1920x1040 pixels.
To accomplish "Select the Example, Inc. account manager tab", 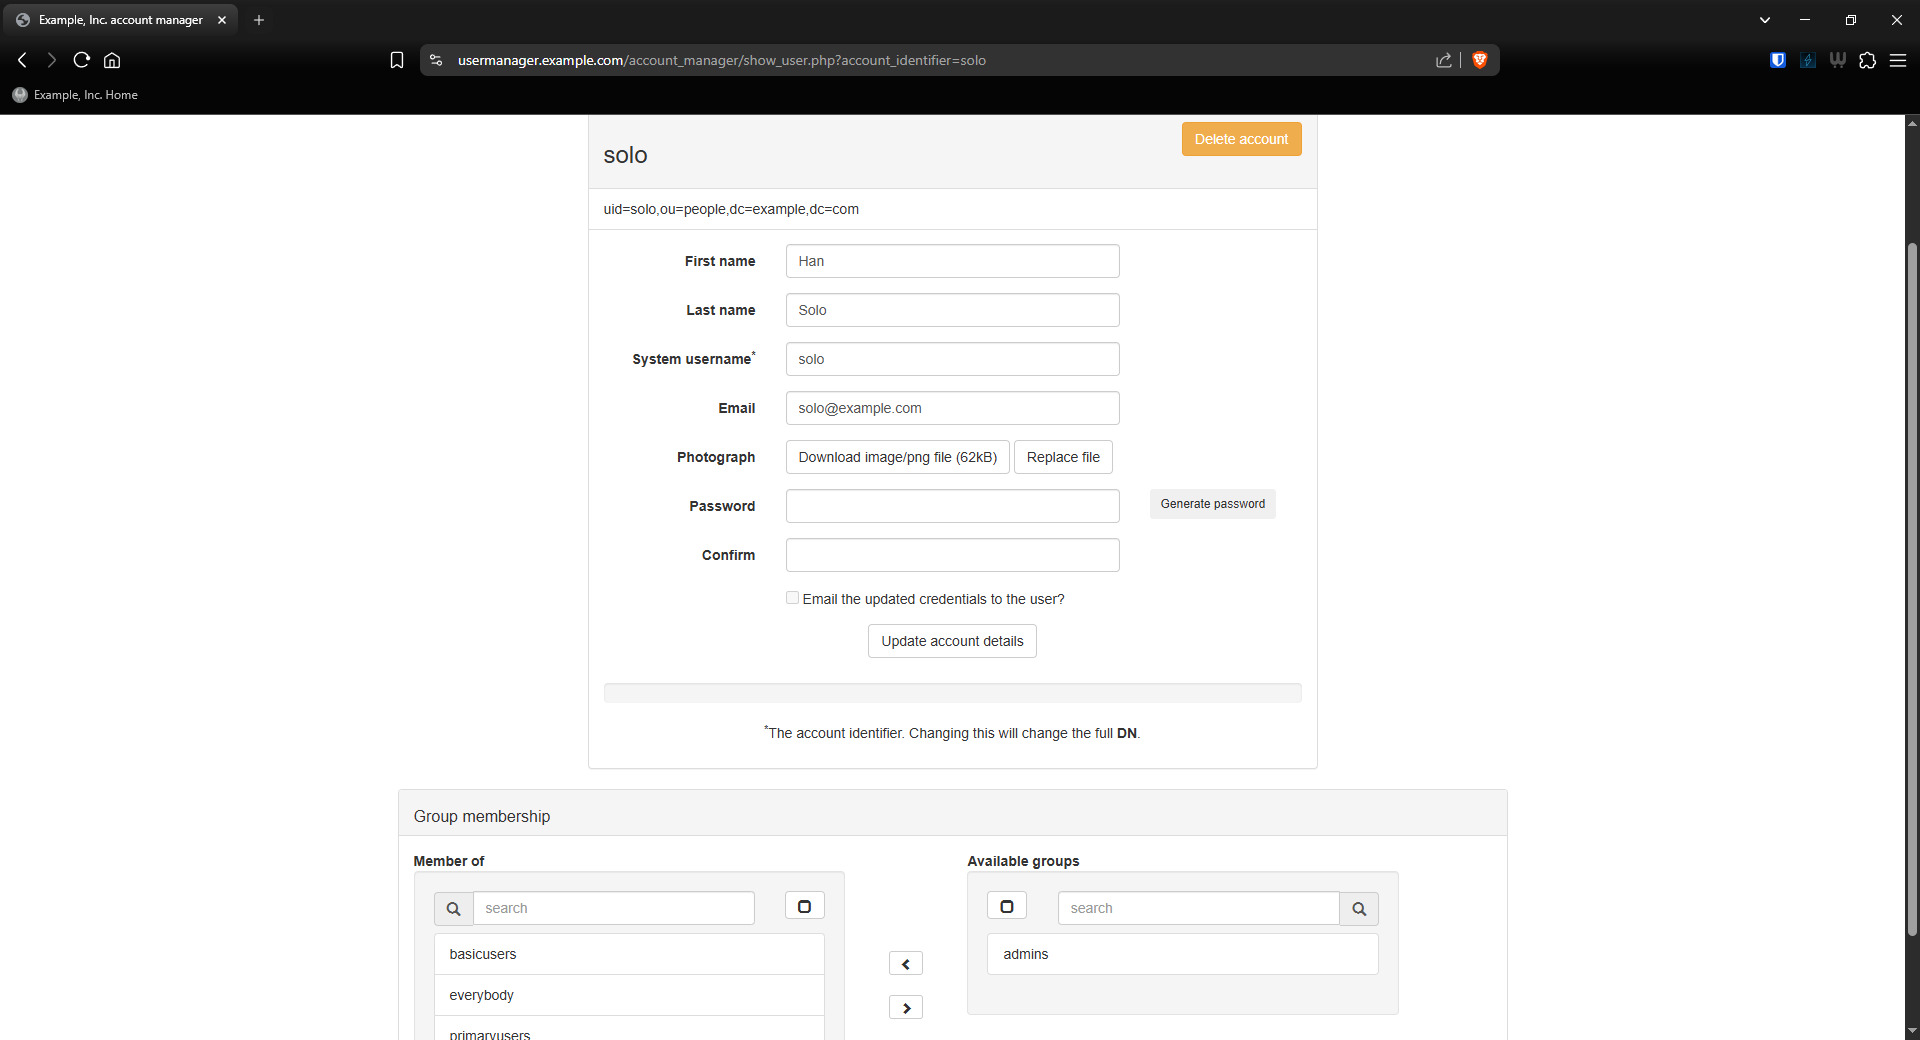I will [x=120, y=20].
